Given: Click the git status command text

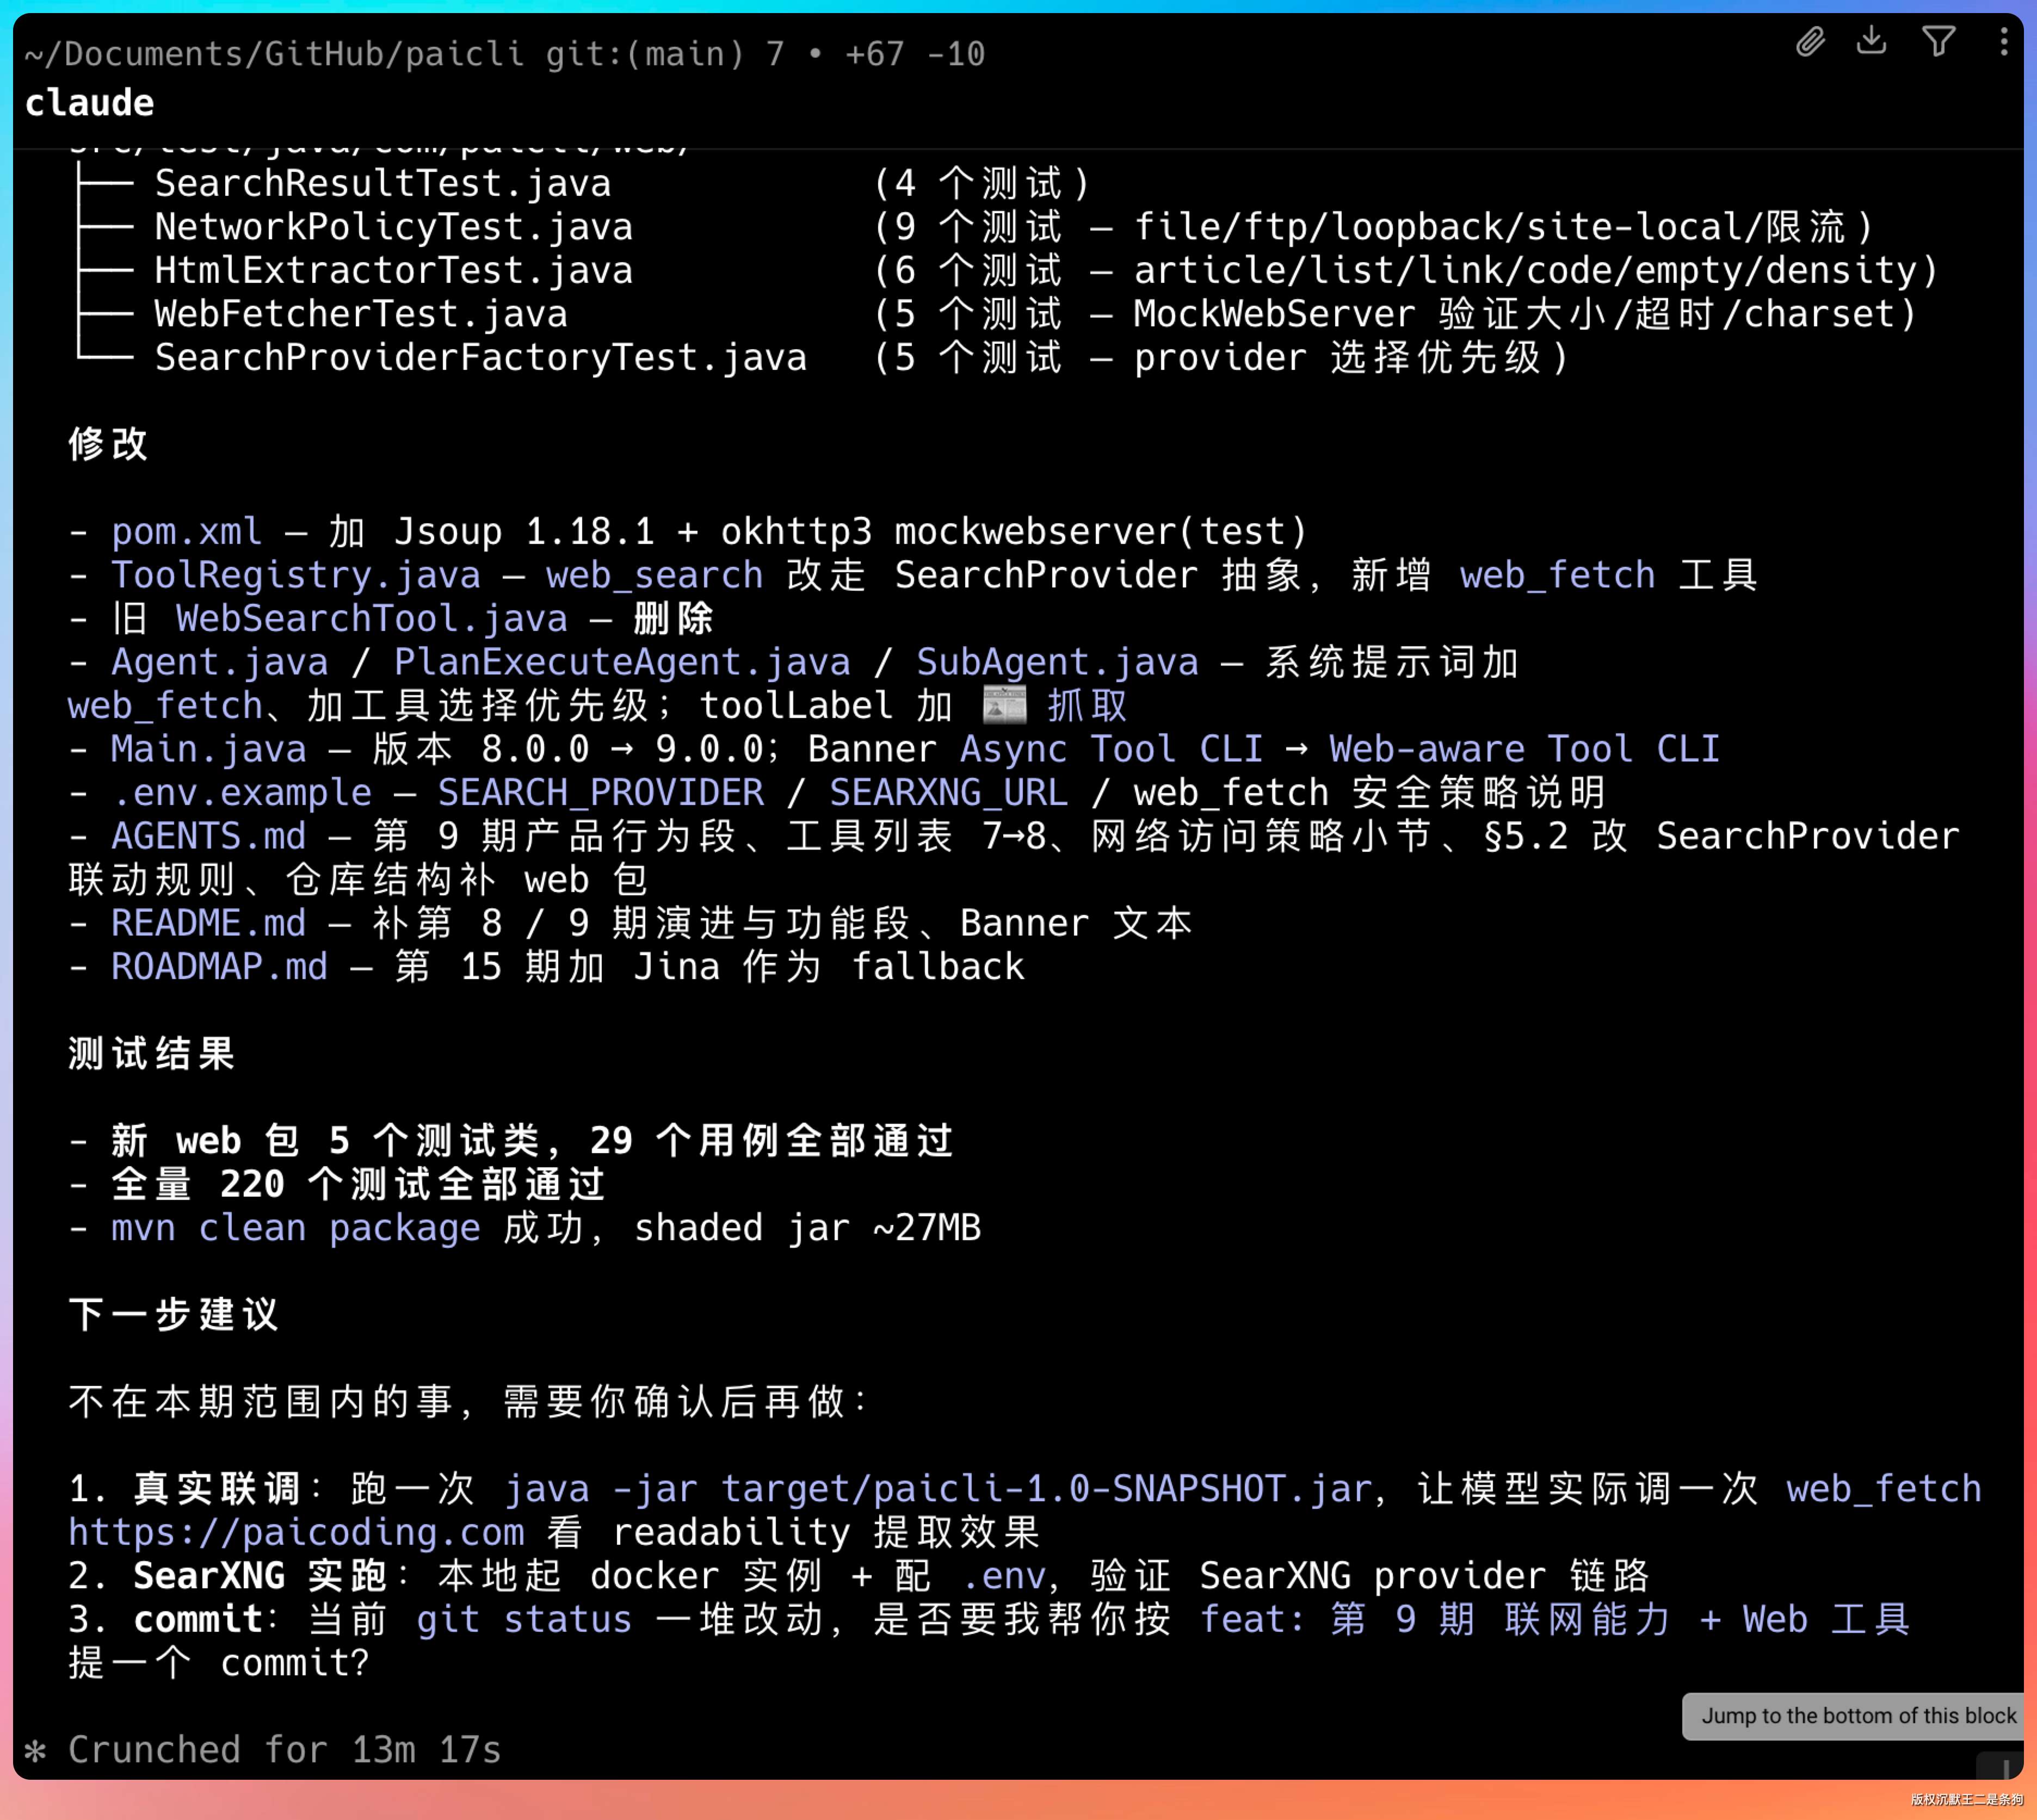Looking at the screenshot, I should pos(524,1619).
